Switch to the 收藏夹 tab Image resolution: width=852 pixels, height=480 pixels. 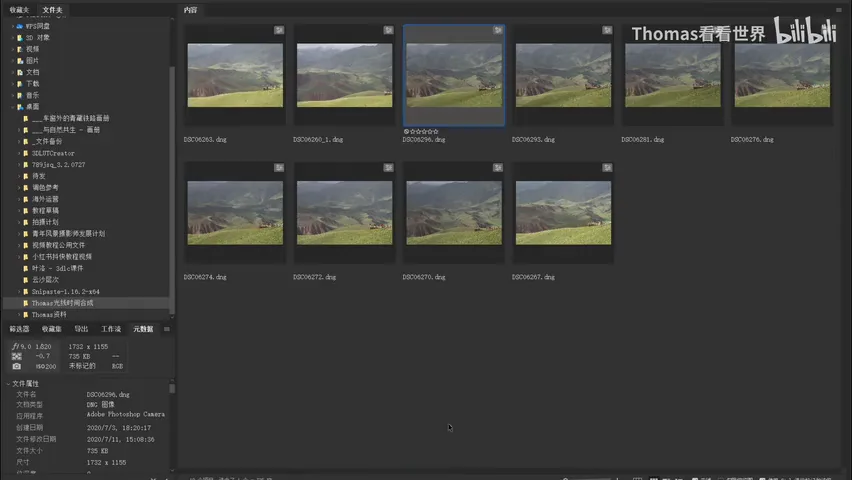[x=19, y=10]
